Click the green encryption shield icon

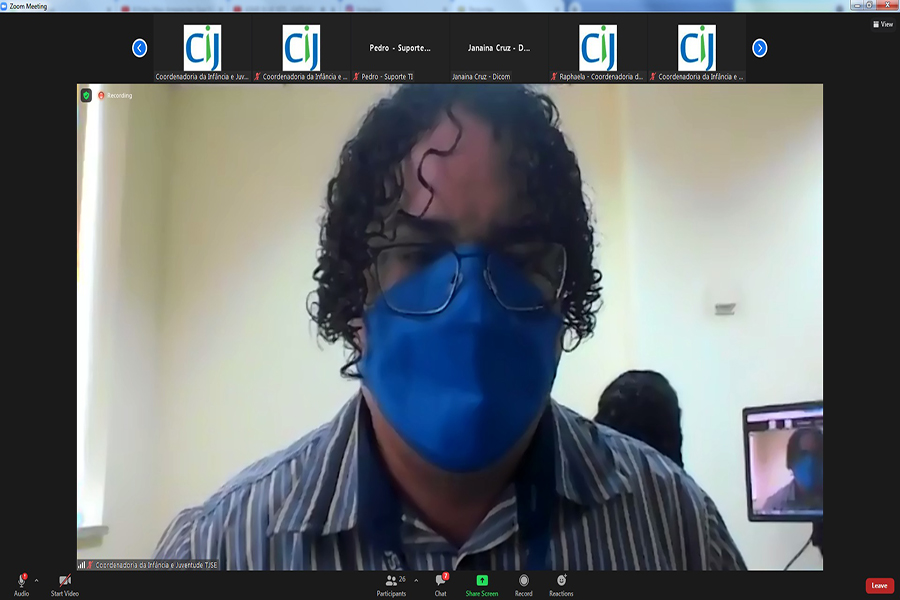point(87,95)
